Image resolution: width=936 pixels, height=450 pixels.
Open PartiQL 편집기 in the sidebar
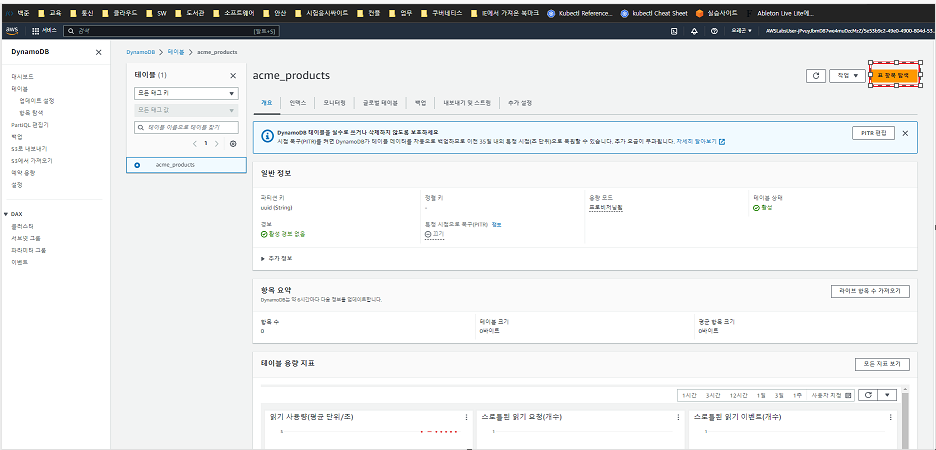[x=30, y=125]
